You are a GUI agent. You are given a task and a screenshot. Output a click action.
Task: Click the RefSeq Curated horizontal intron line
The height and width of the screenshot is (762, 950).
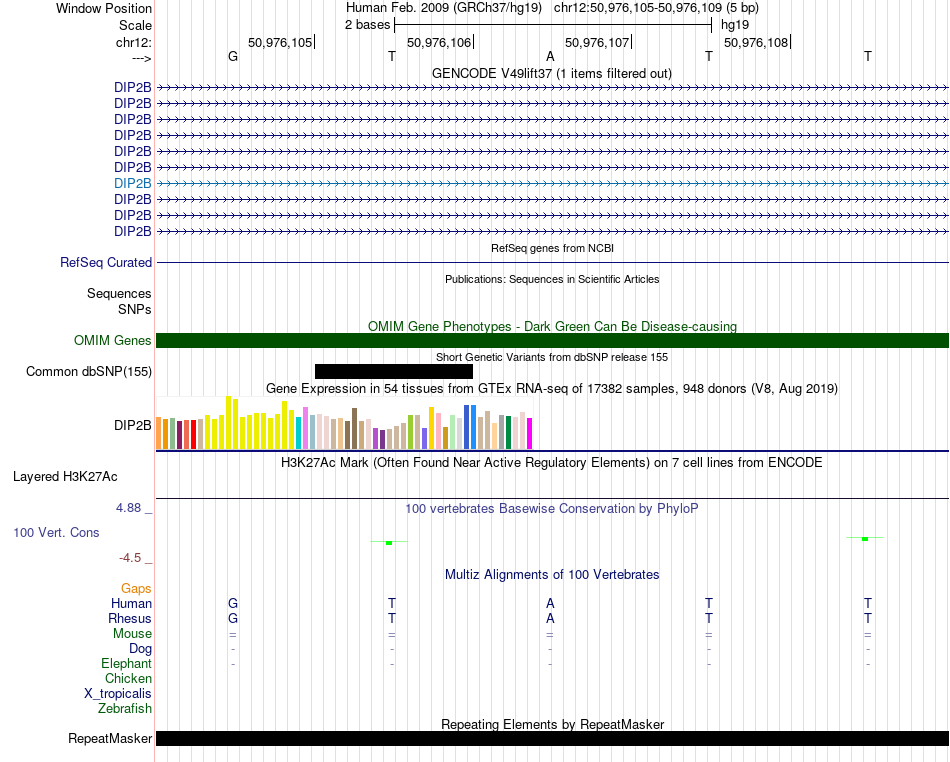tap(553, 263)
